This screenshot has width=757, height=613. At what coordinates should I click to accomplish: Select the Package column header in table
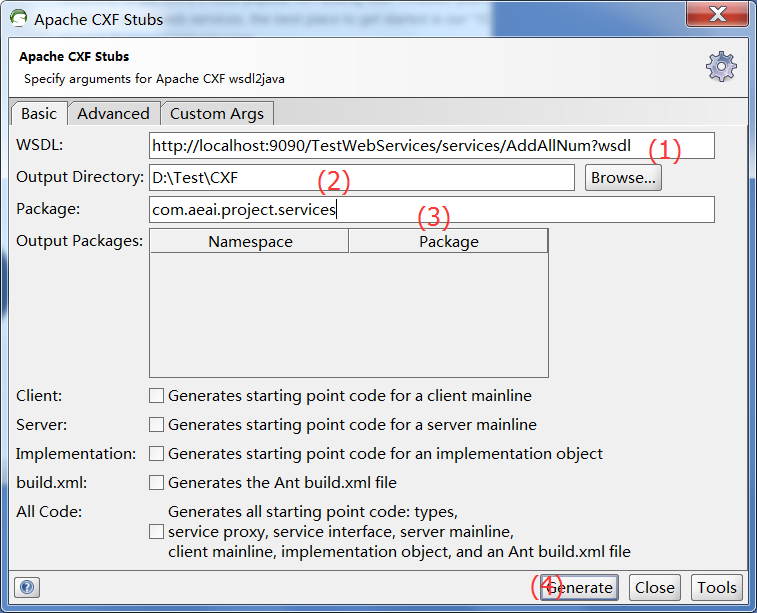pos(449,241)
